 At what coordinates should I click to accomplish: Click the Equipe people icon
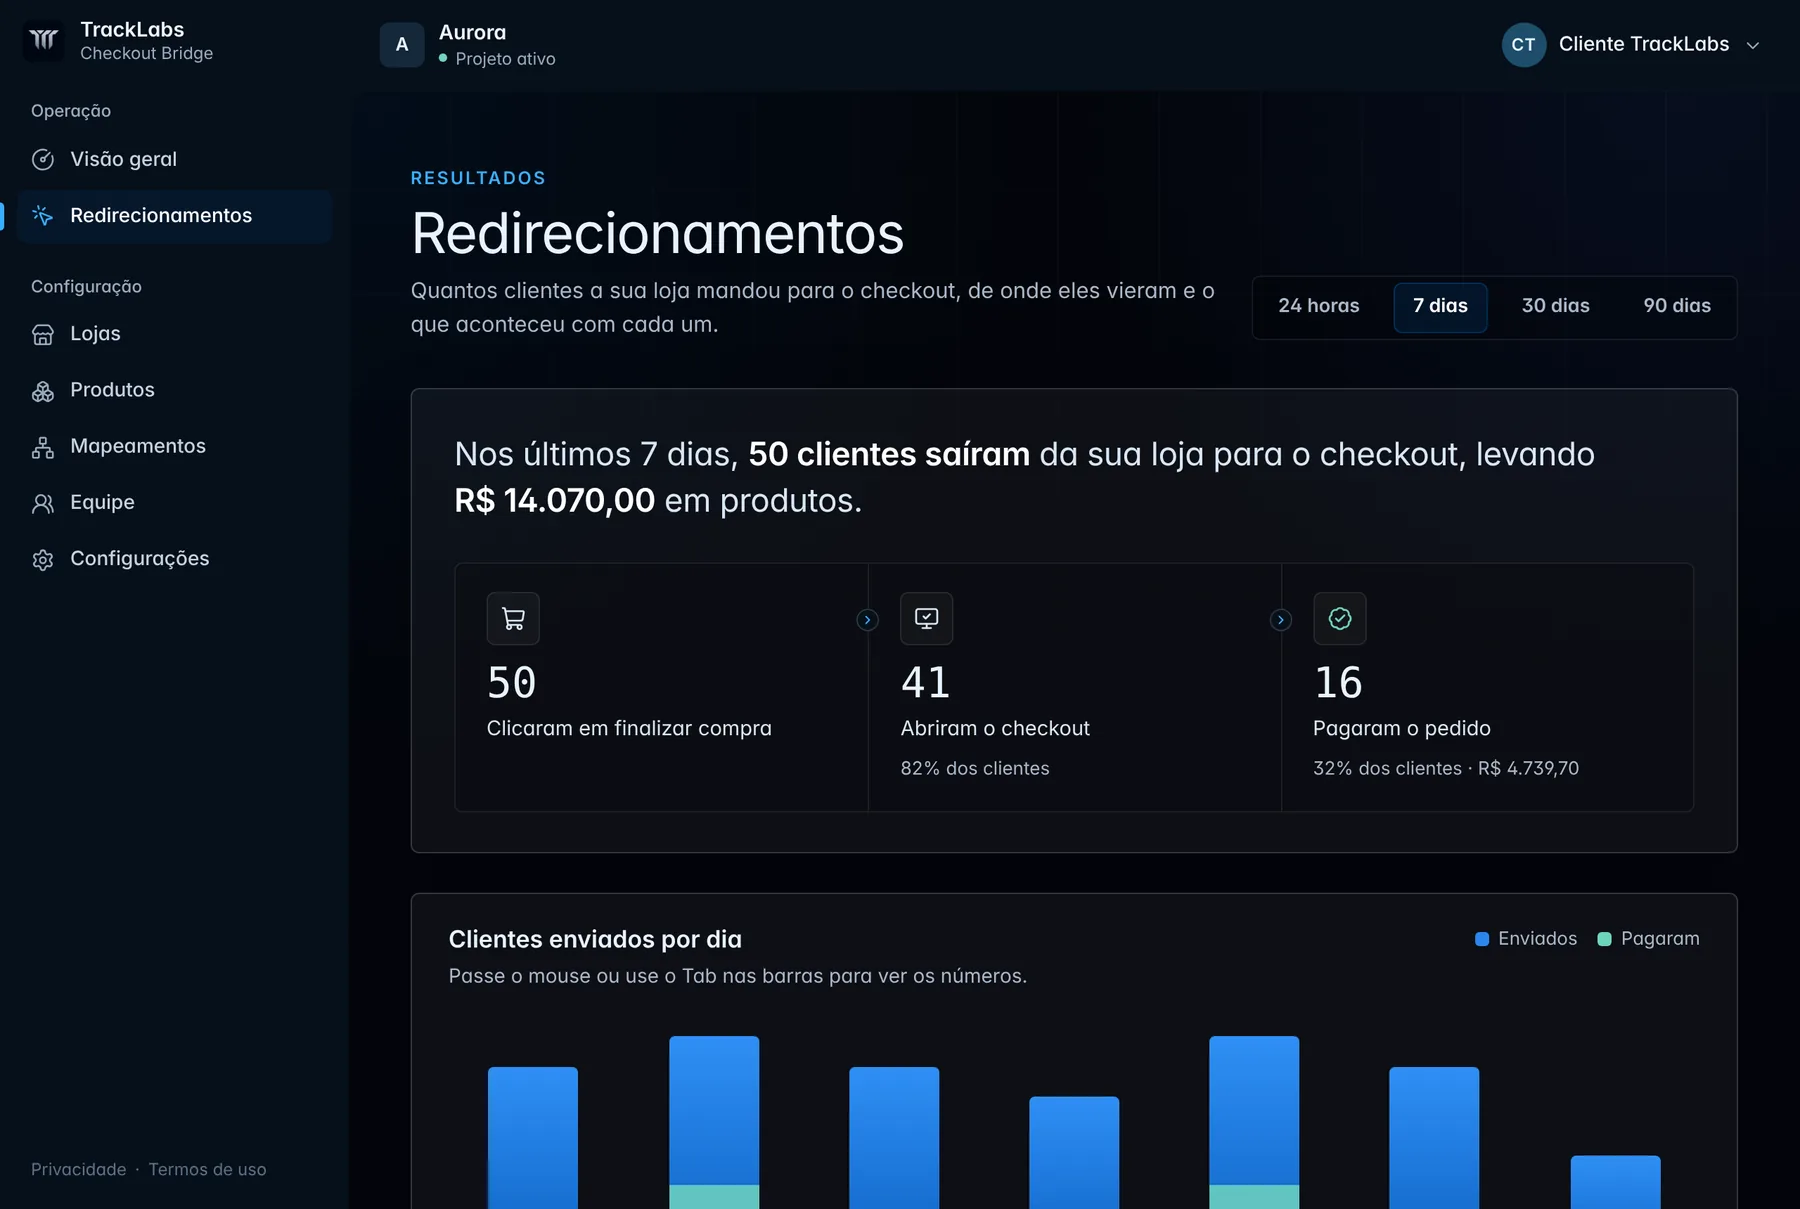click(x=43, y=503)
